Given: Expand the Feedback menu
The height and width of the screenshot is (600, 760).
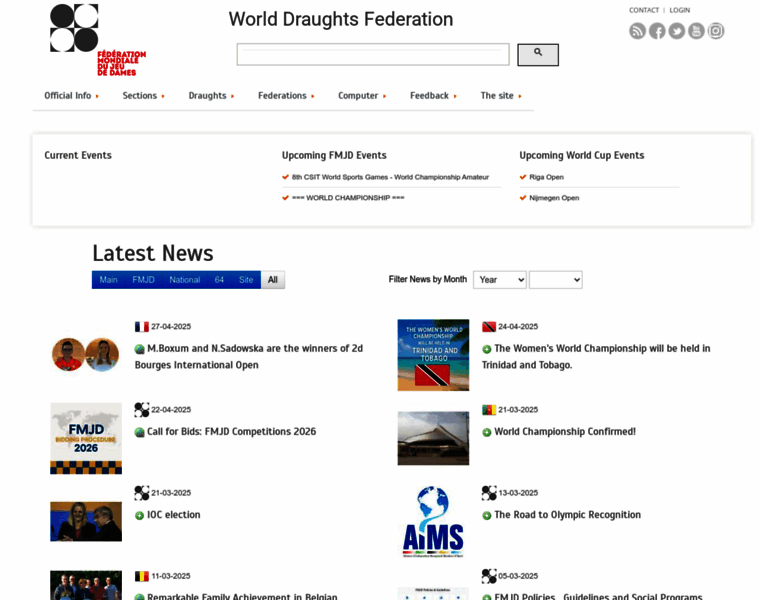Looking at the screenshot, I should coord(433,96).
